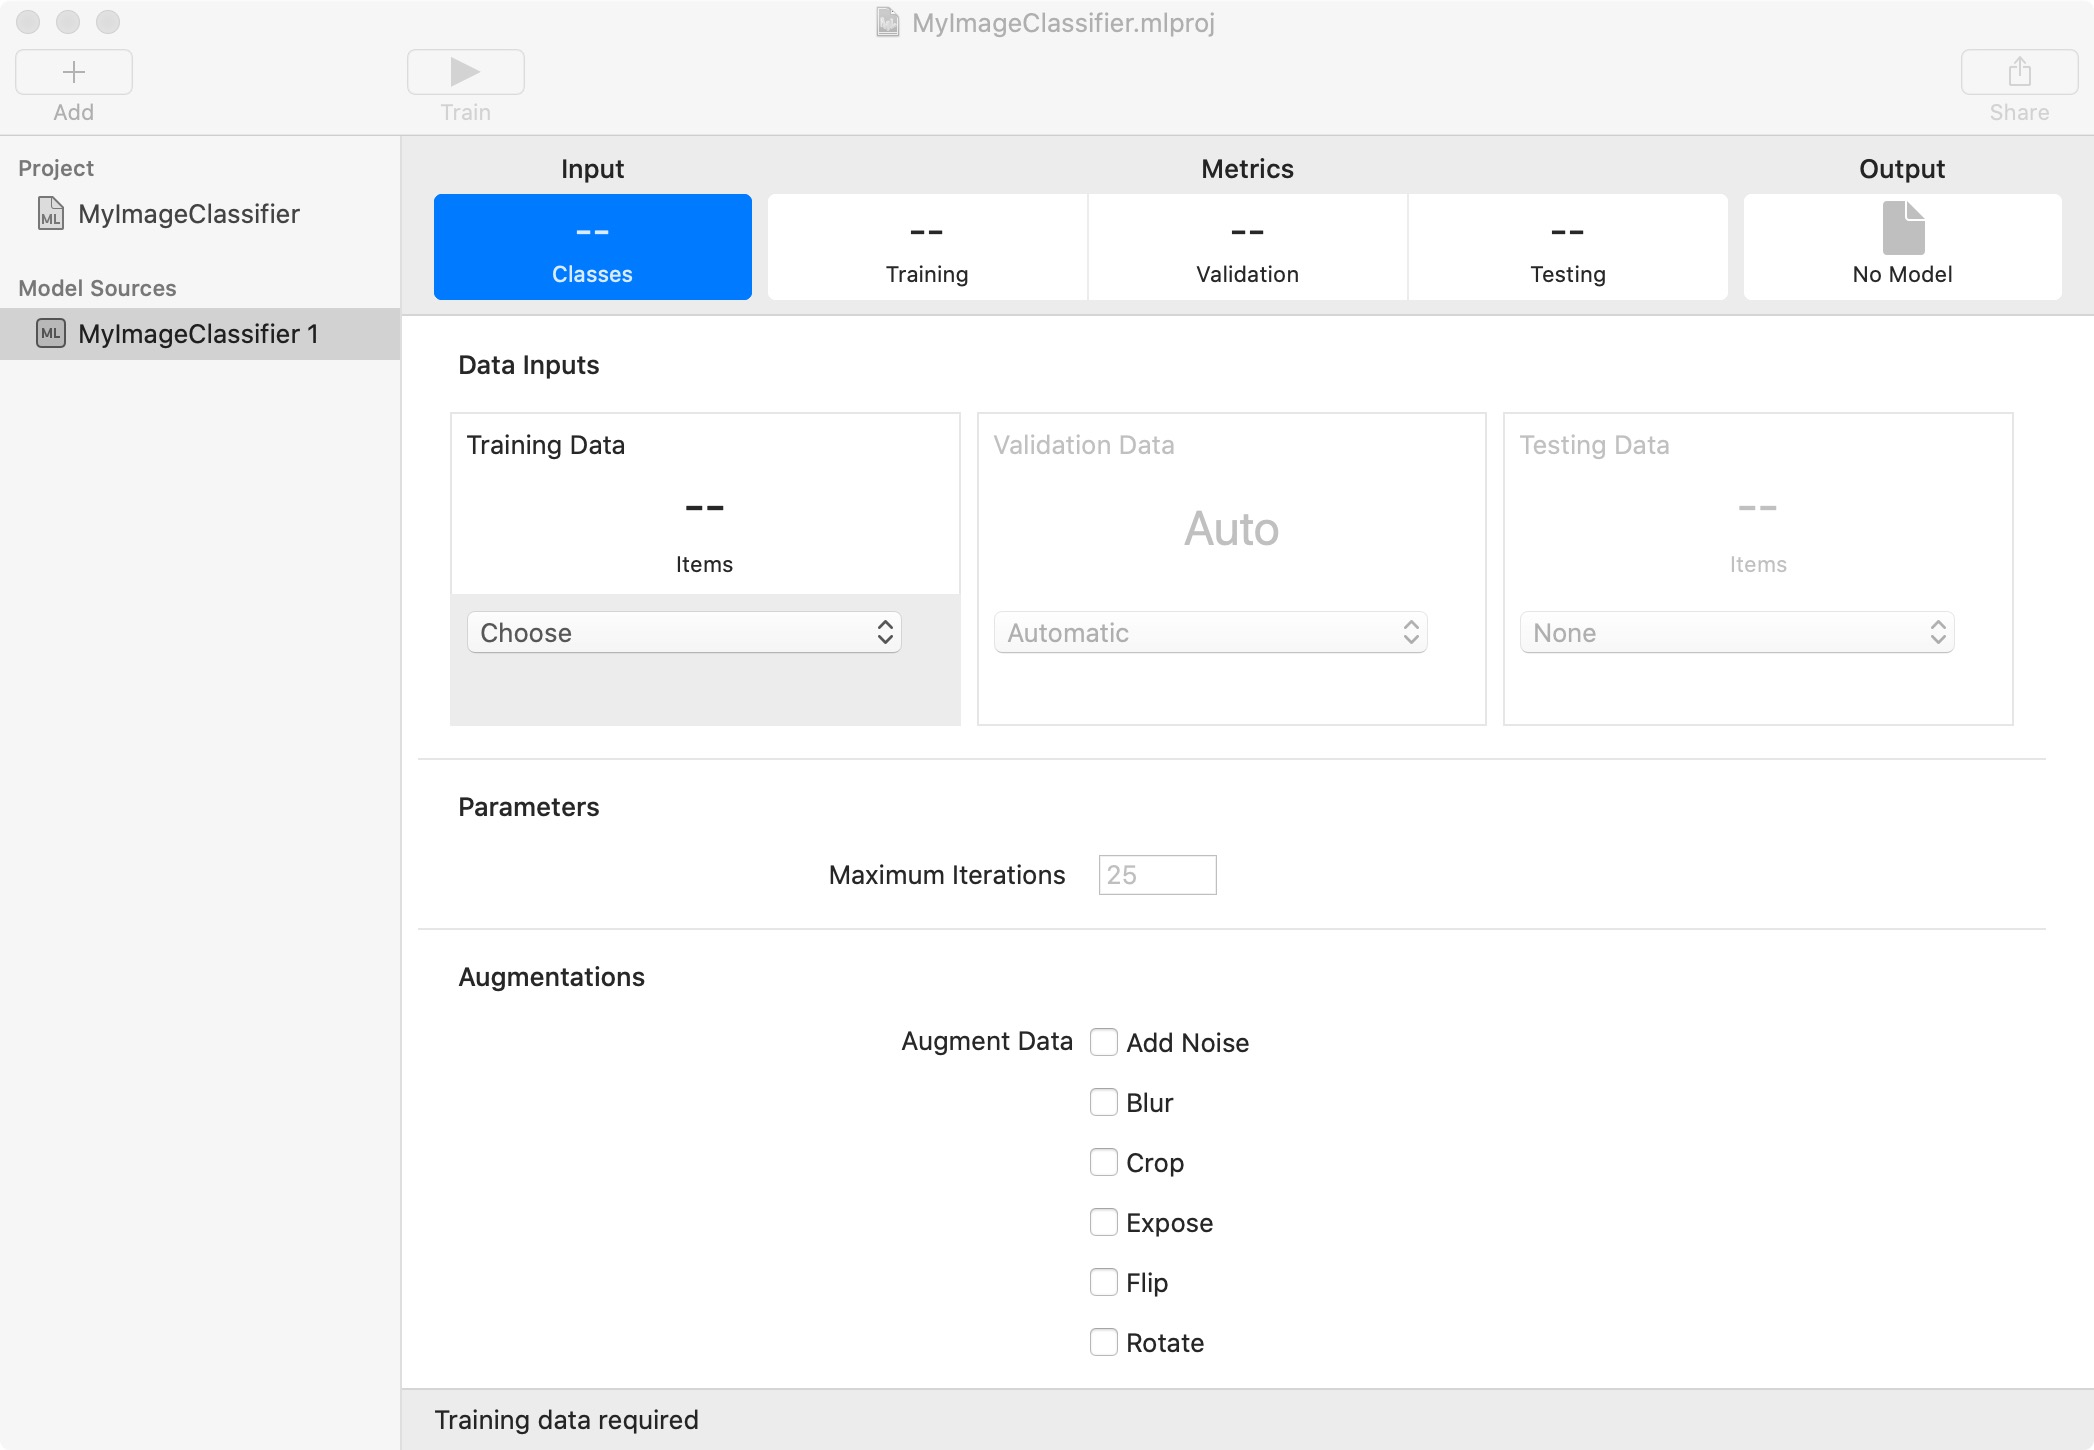Open the Testing metrics tab
Viewport: 2094px width, 1450px height.
[1567, 248]
